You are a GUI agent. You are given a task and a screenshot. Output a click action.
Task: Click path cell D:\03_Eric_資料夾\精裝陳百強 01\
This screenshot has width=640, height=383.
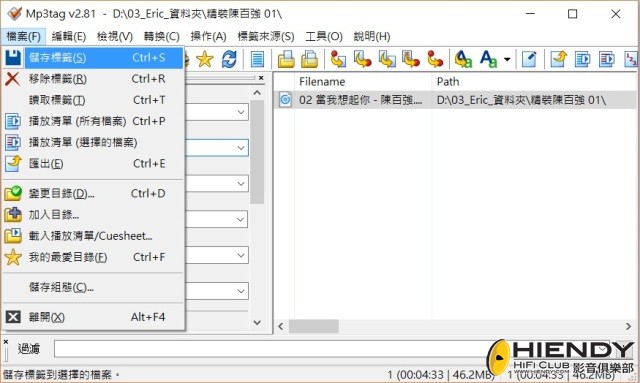pos(521,100)
